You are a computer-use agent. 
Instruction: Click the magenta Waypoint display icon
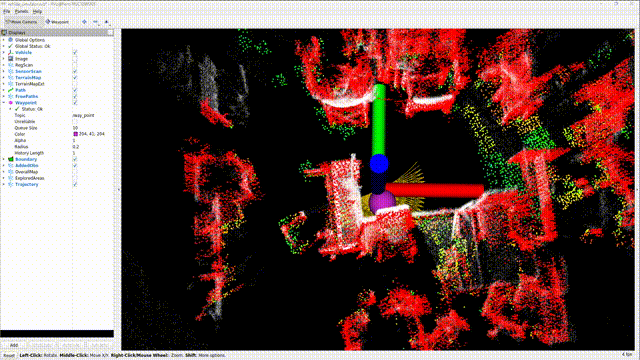(x=11, y=103)
